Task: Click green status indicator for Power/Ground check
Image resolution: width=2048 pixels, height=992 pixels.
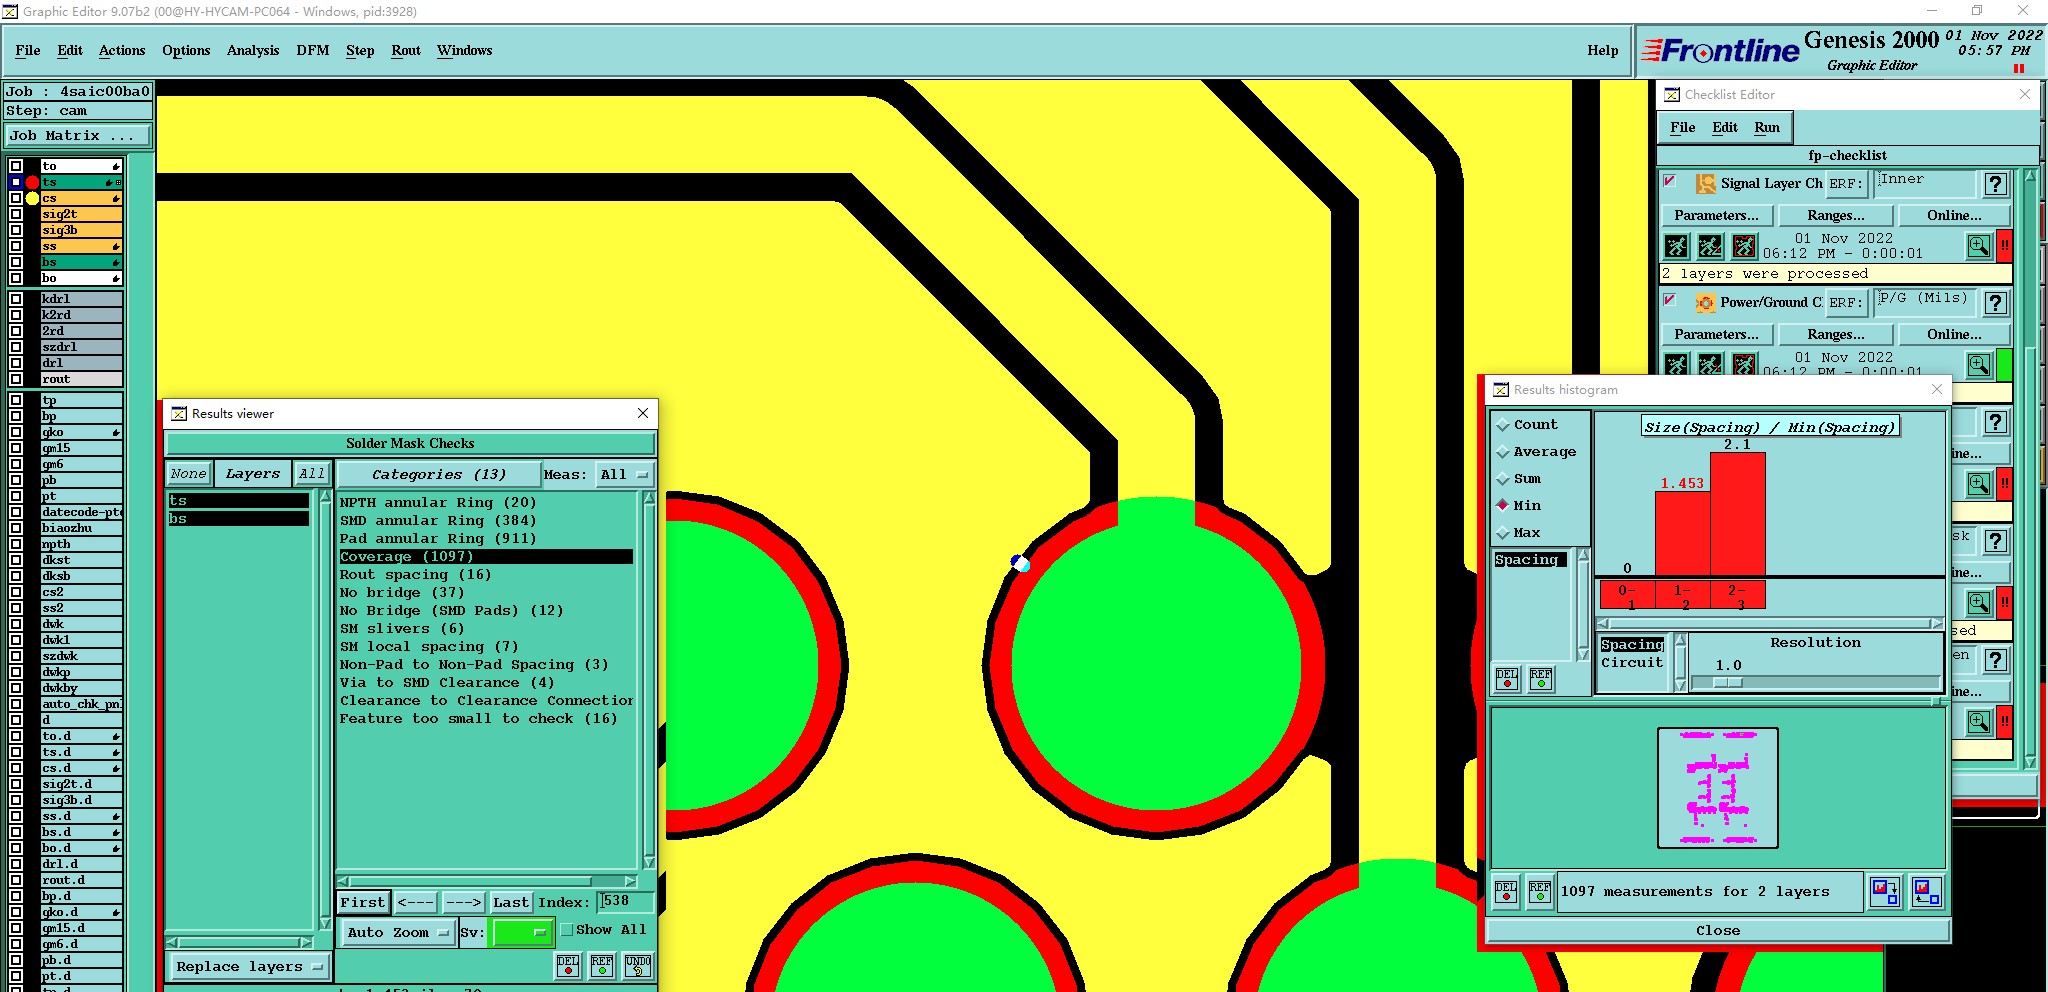Action: [x=2005, y=365]
